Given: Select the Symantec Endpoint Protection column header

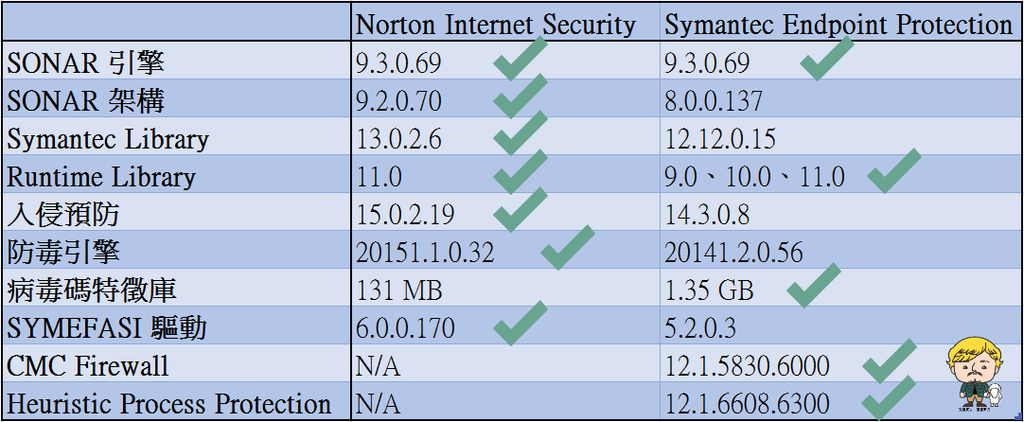Looking at the screenshot, I should click(839, 24).
